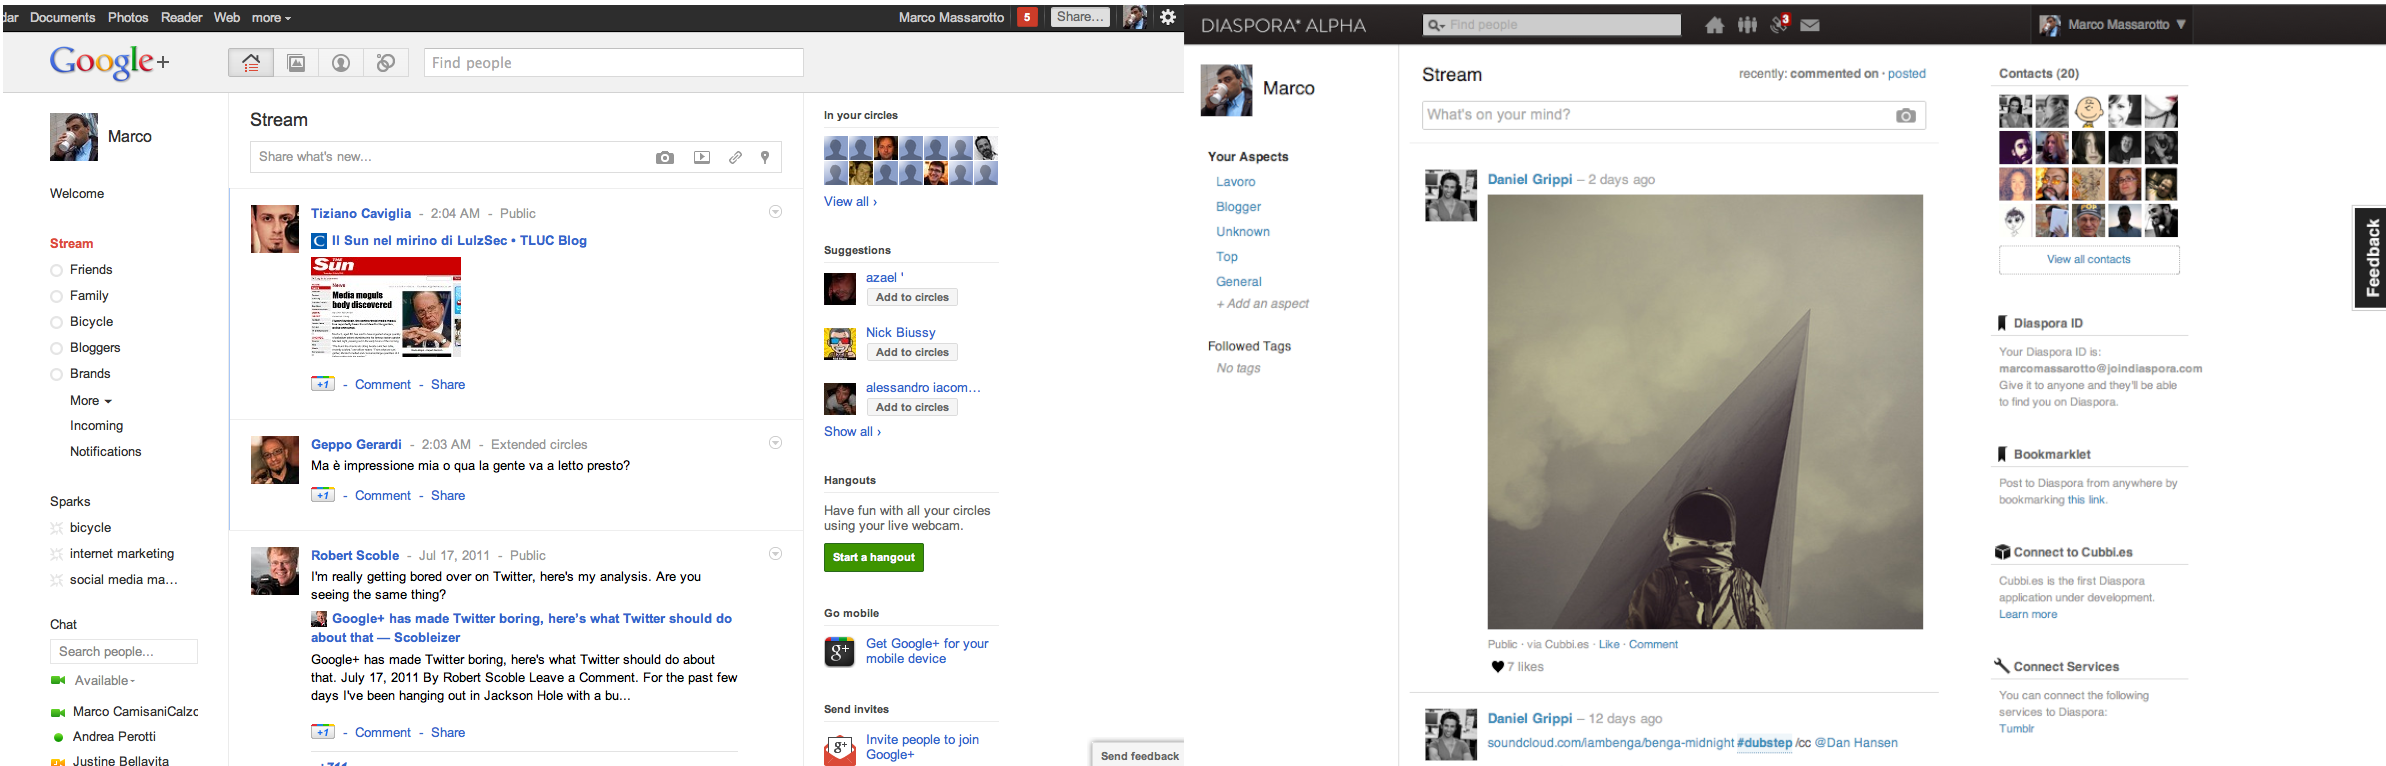Open chat Available status dropdown
Screen dimensions: 2386x766
(105, 681)
